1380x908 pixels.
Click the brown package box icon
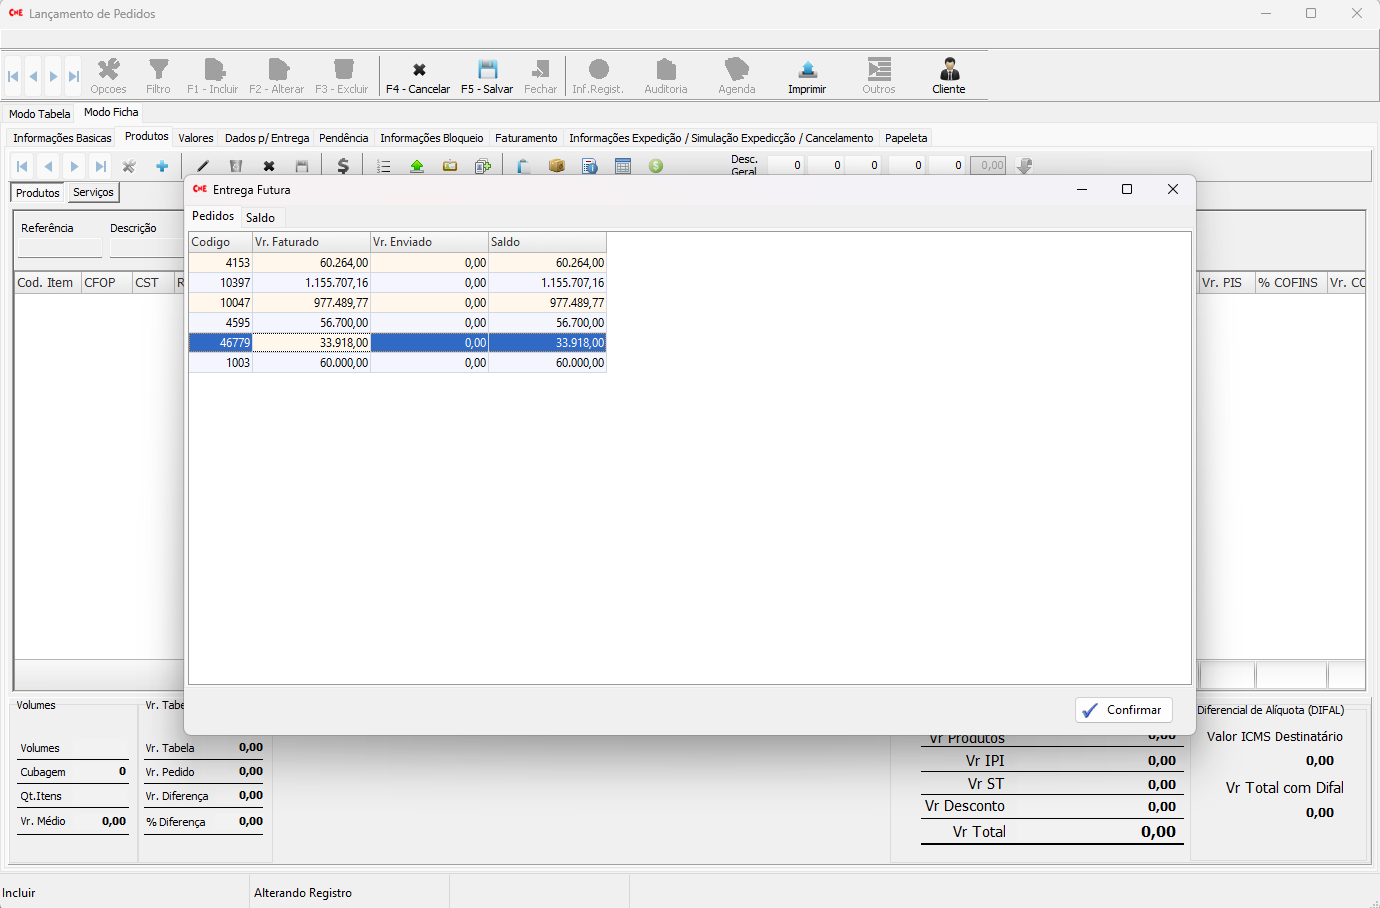[x=556, y=166]
